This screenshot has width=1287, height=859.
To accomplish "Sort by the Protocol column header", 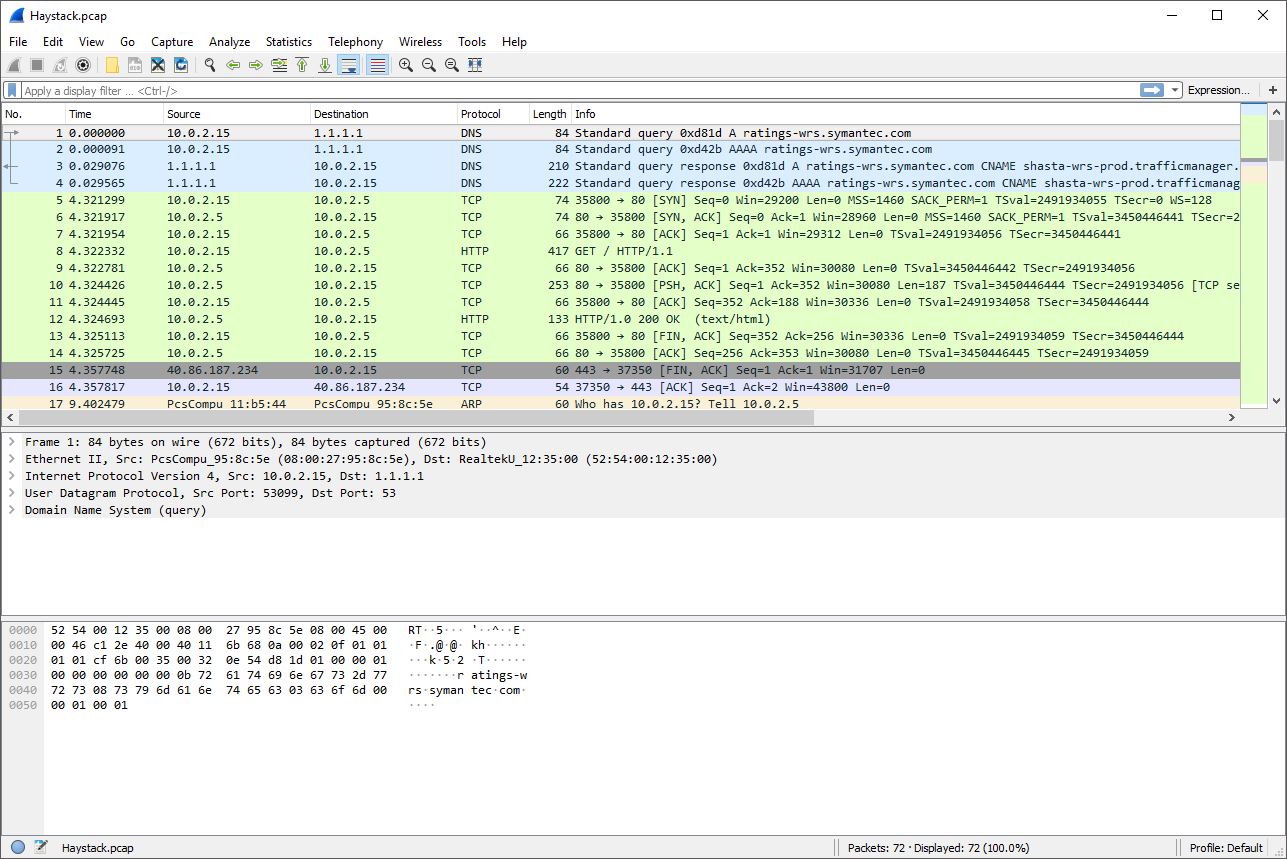I will tap(493, 114).
